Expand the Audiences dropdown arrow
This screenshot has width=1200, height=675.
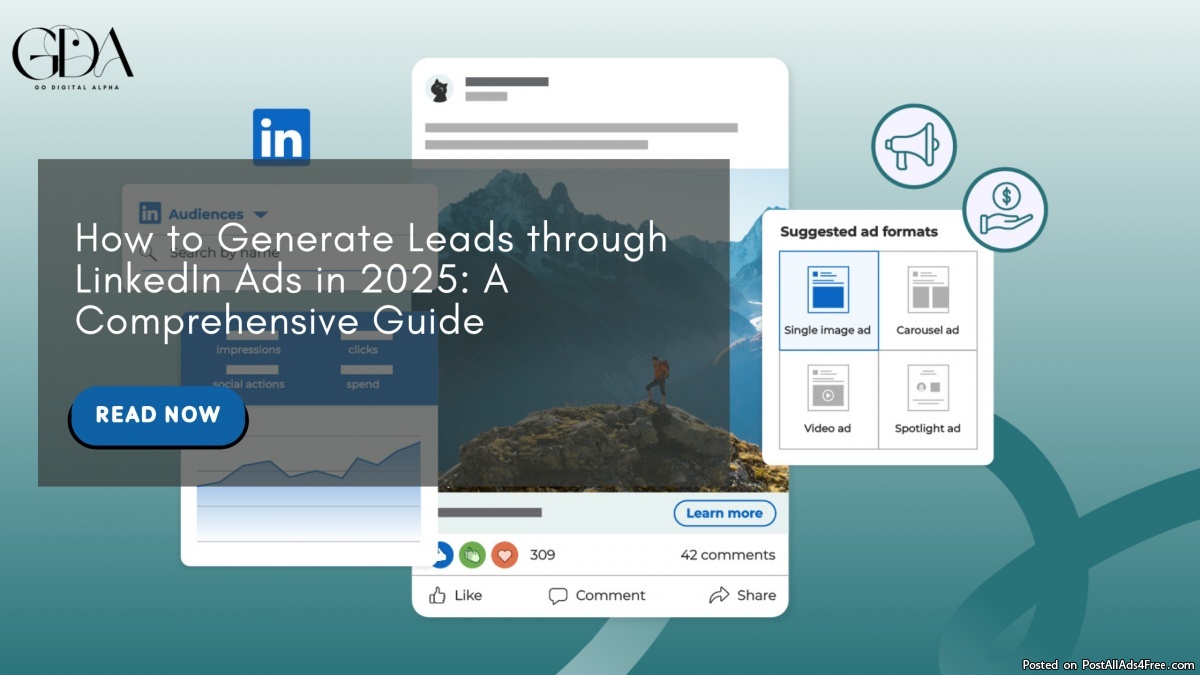(261, 214)
